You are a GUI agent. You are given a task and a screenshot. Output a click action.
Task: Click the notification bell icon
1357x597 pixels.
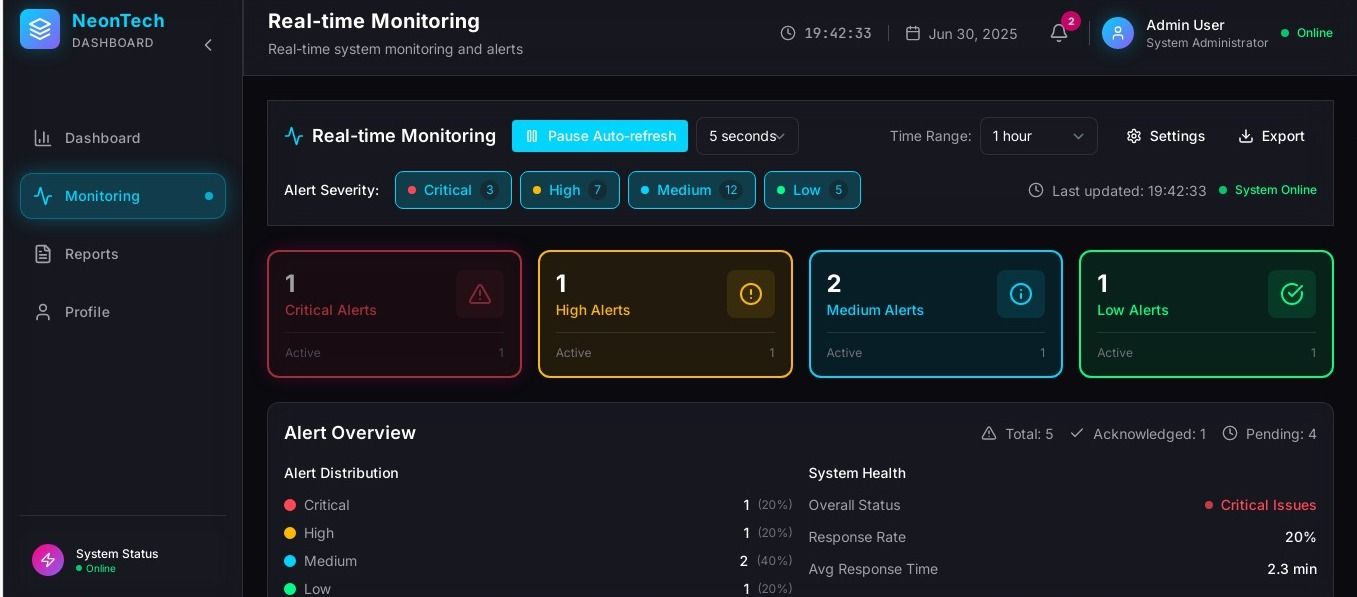(x=1058, y=33)
